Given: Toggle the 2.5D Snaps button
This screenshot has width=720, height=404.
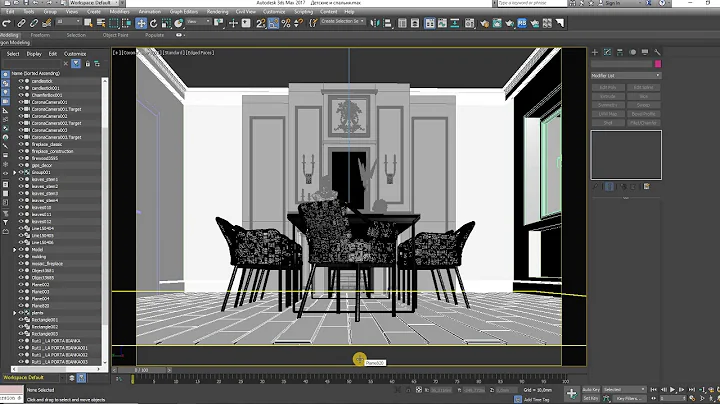Looking at the screenshot, I should (x=260, y=23).
